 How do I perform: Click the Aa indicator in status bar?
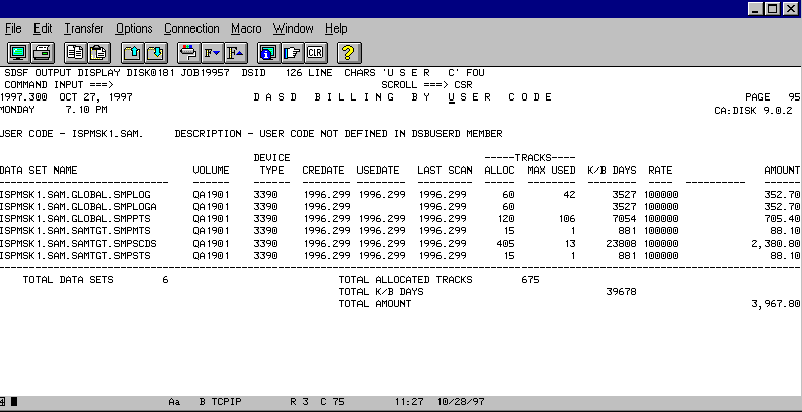pos(174,402)
